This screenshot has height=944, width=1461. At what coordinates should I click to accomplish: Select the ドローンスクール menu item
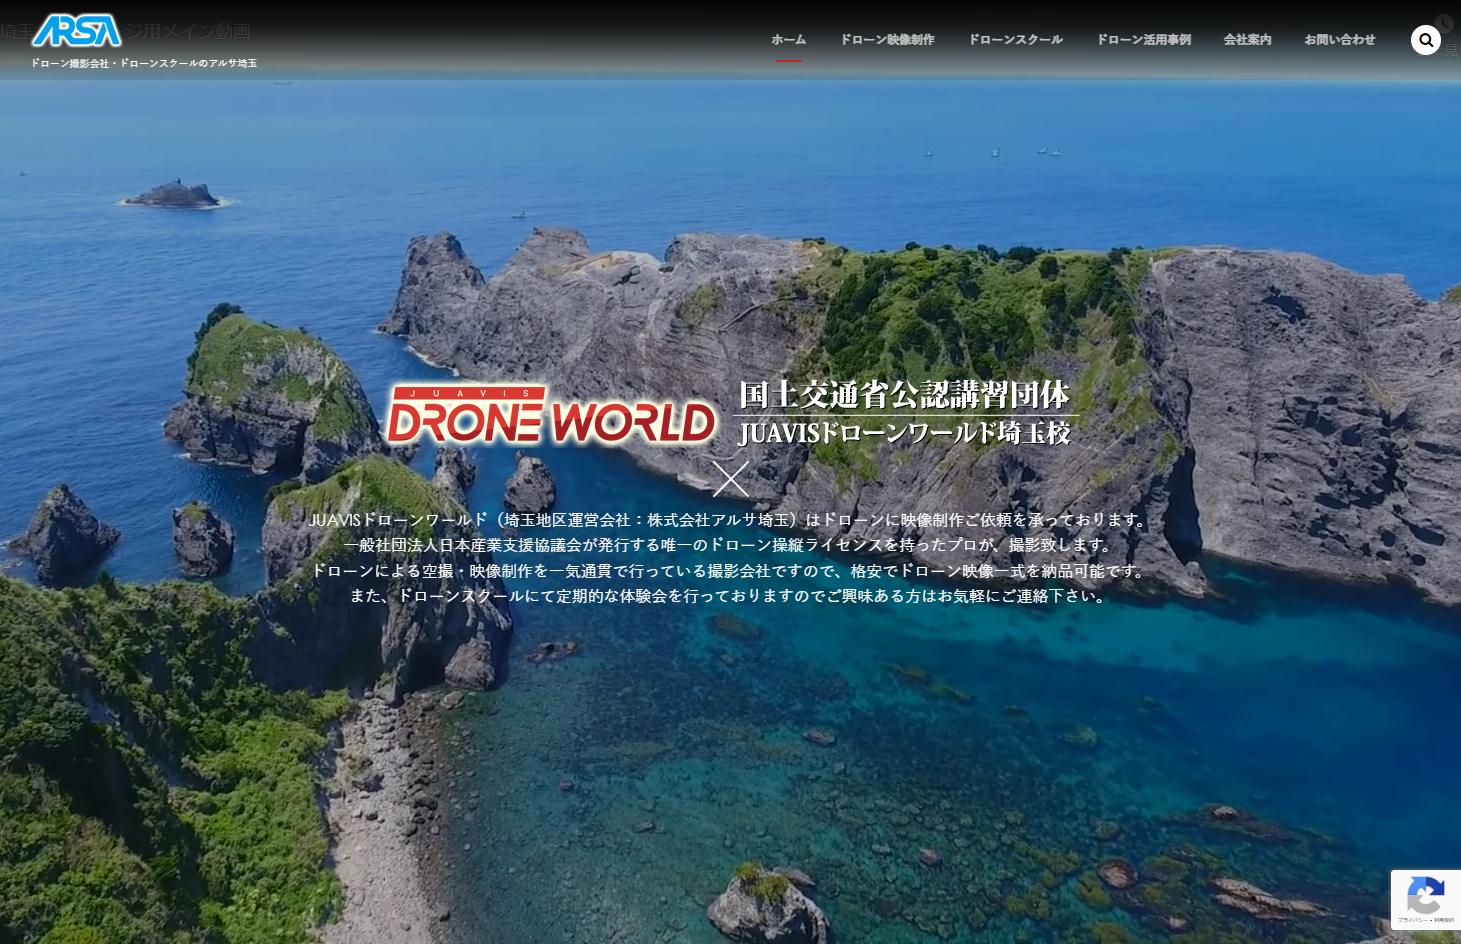1015,40
